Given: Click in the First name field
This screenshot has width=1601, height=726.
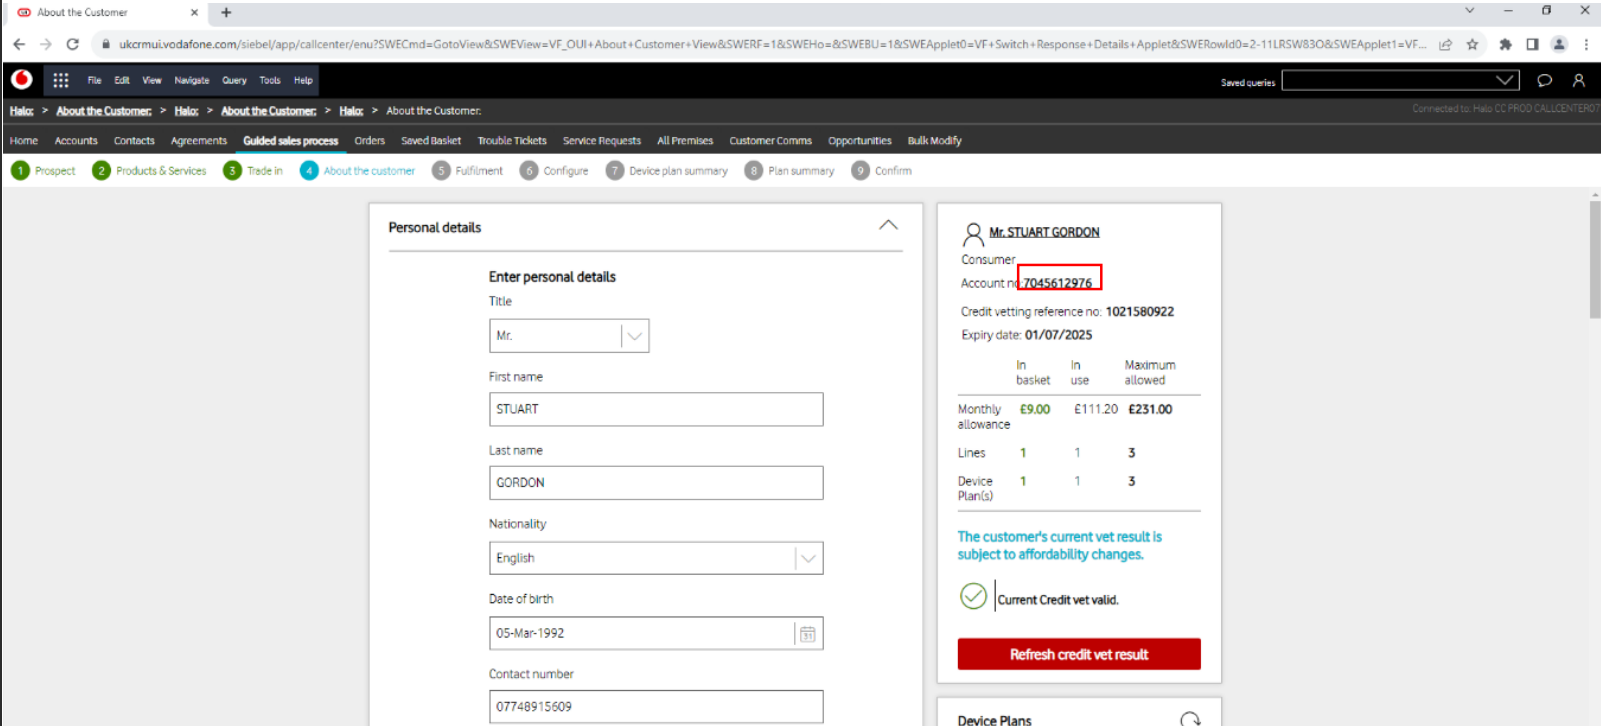Looking at the screenshot, I should [656, 409].
